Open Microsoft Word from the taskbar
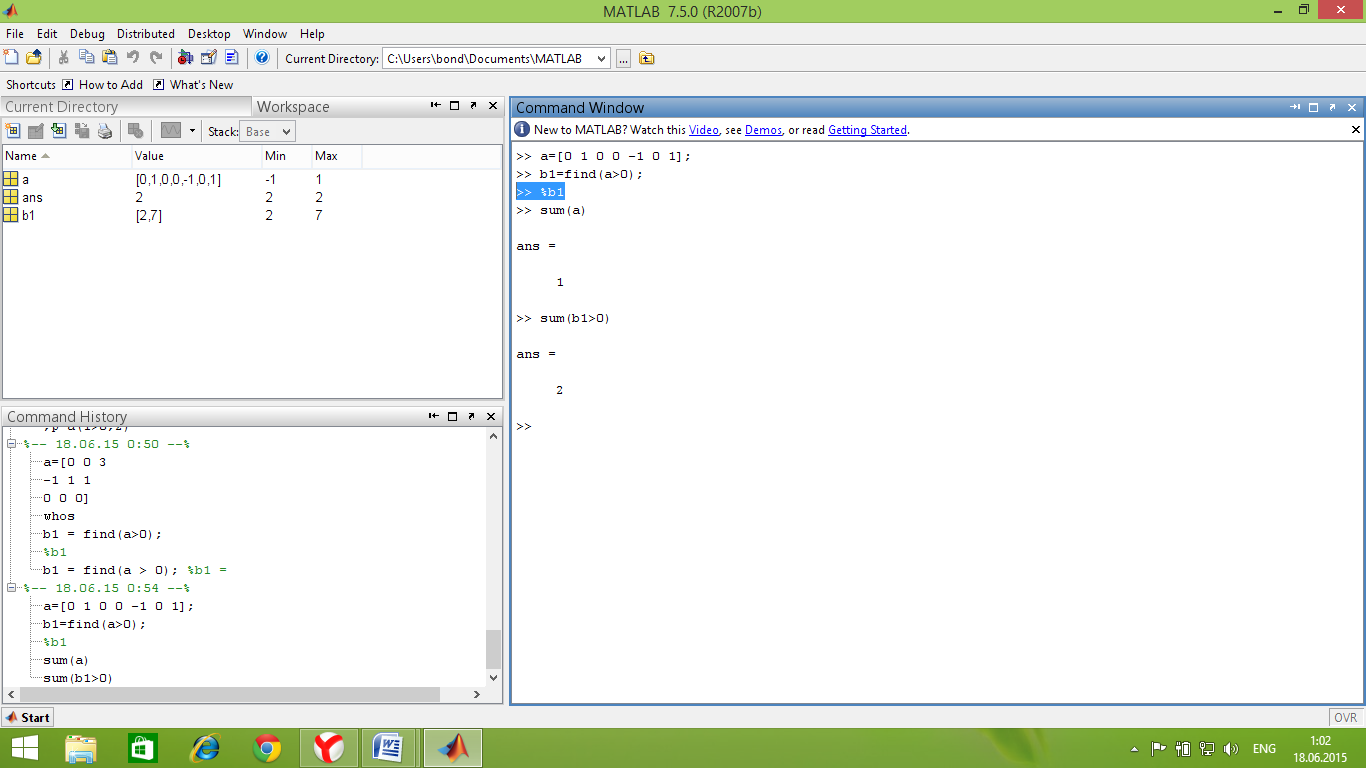 [388, 748]
